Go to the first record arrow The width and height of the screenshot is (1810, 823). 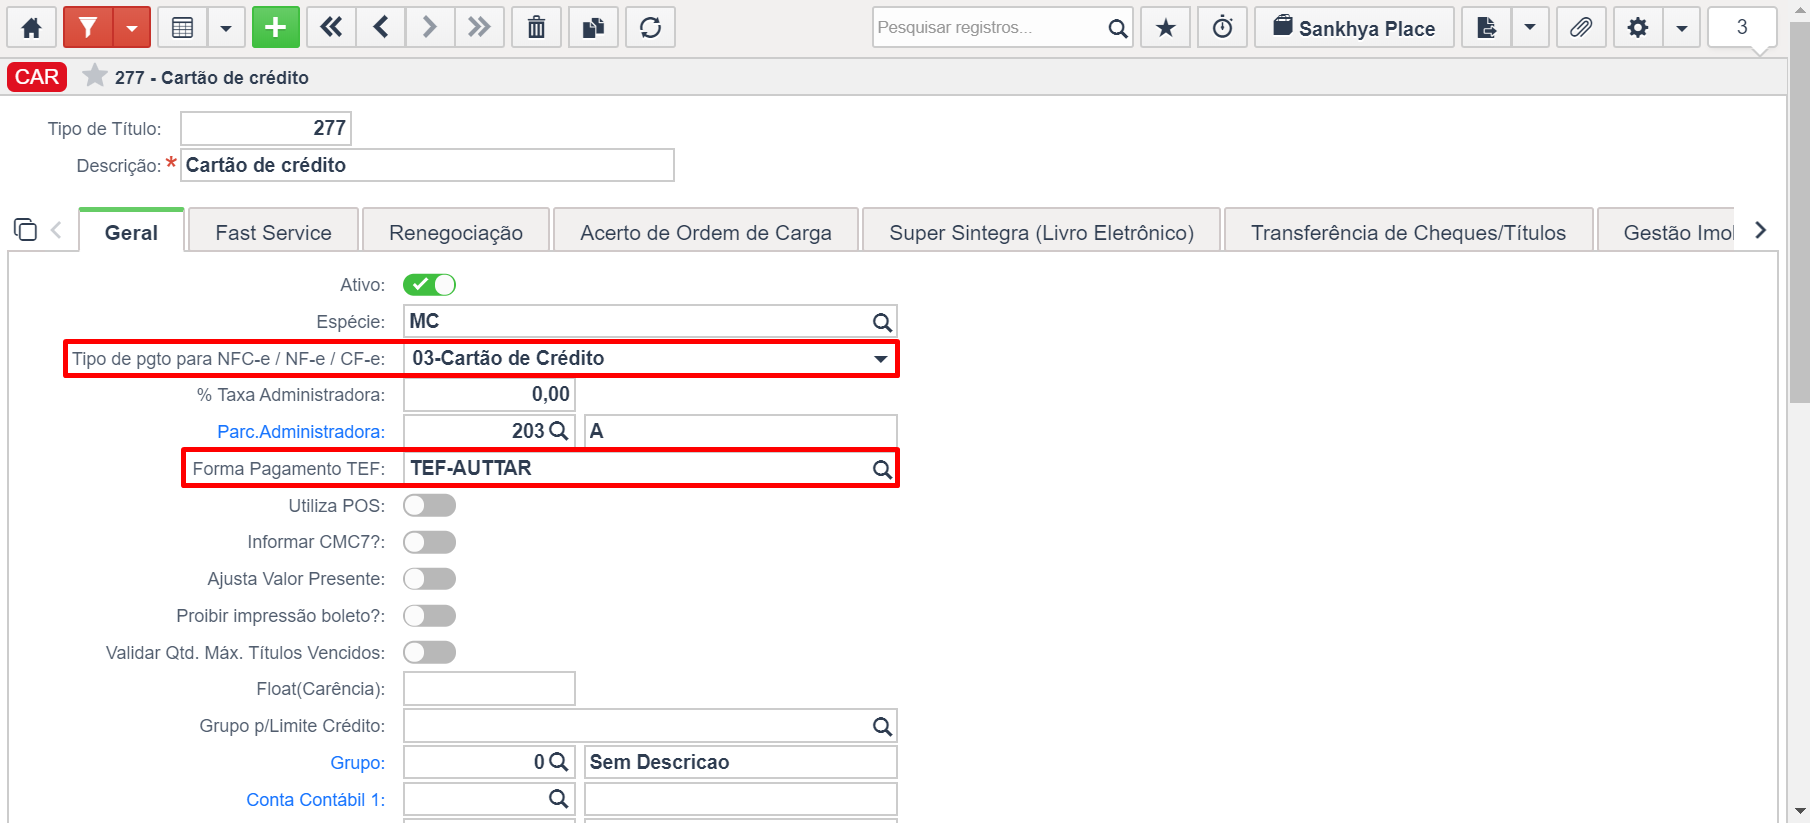[x=331, y=28]
